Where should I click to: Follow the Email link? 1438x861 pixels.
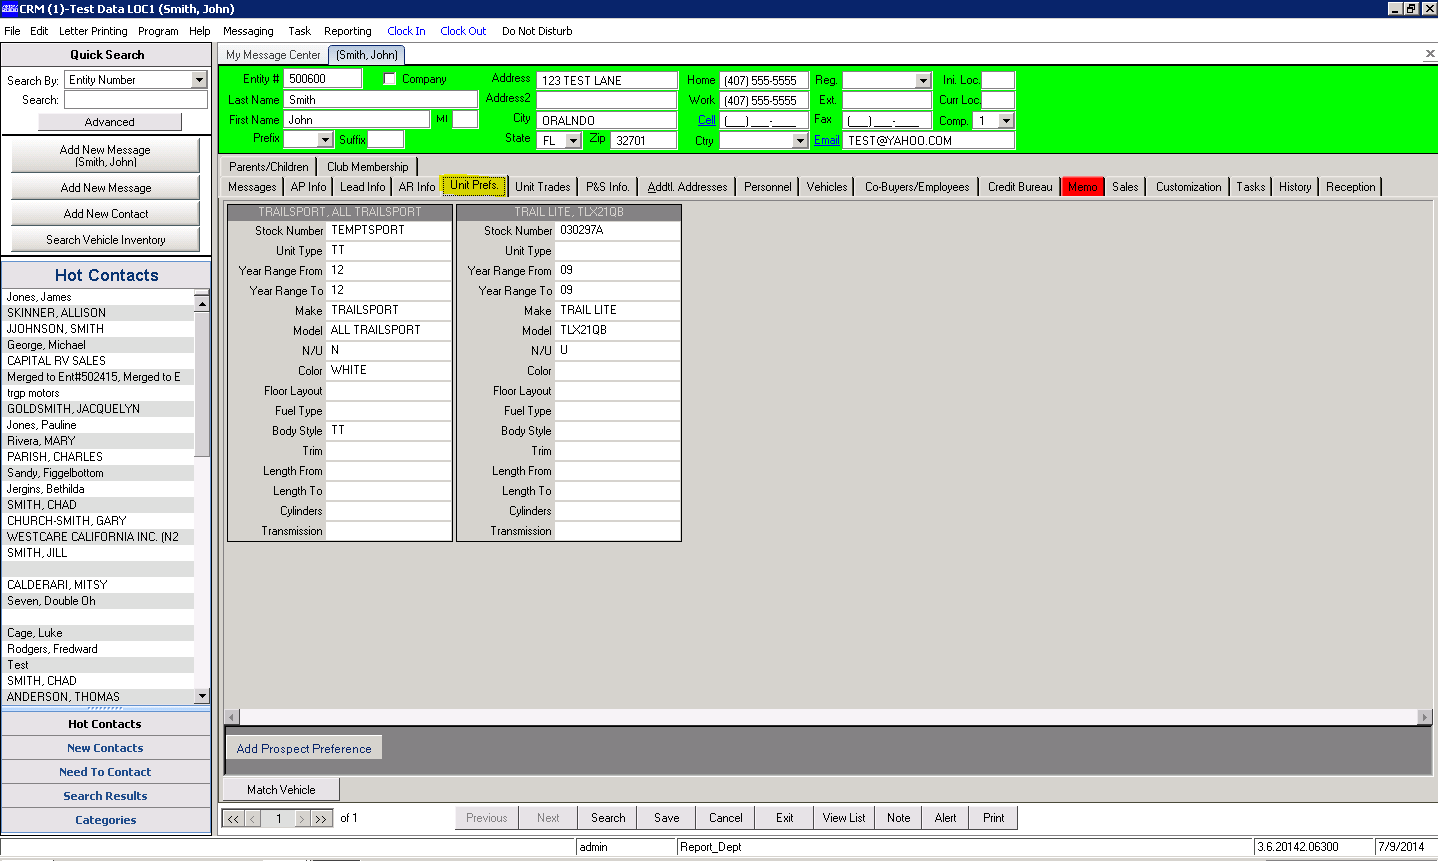826,140
